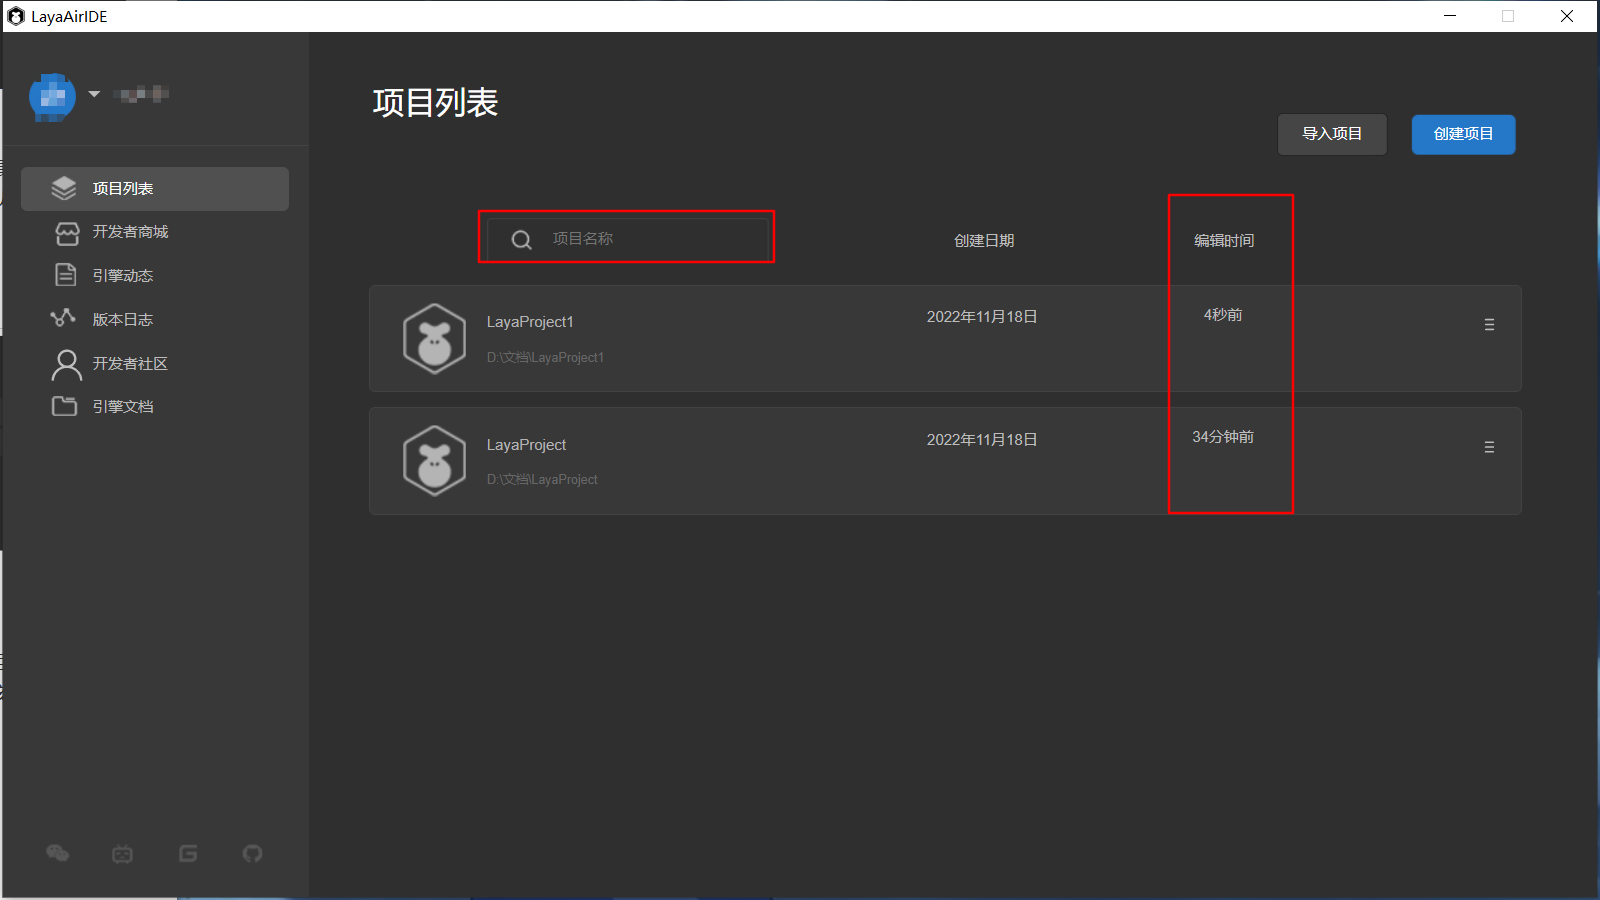Click the 导入项目 button
1600x900 pixels.
1331,134
